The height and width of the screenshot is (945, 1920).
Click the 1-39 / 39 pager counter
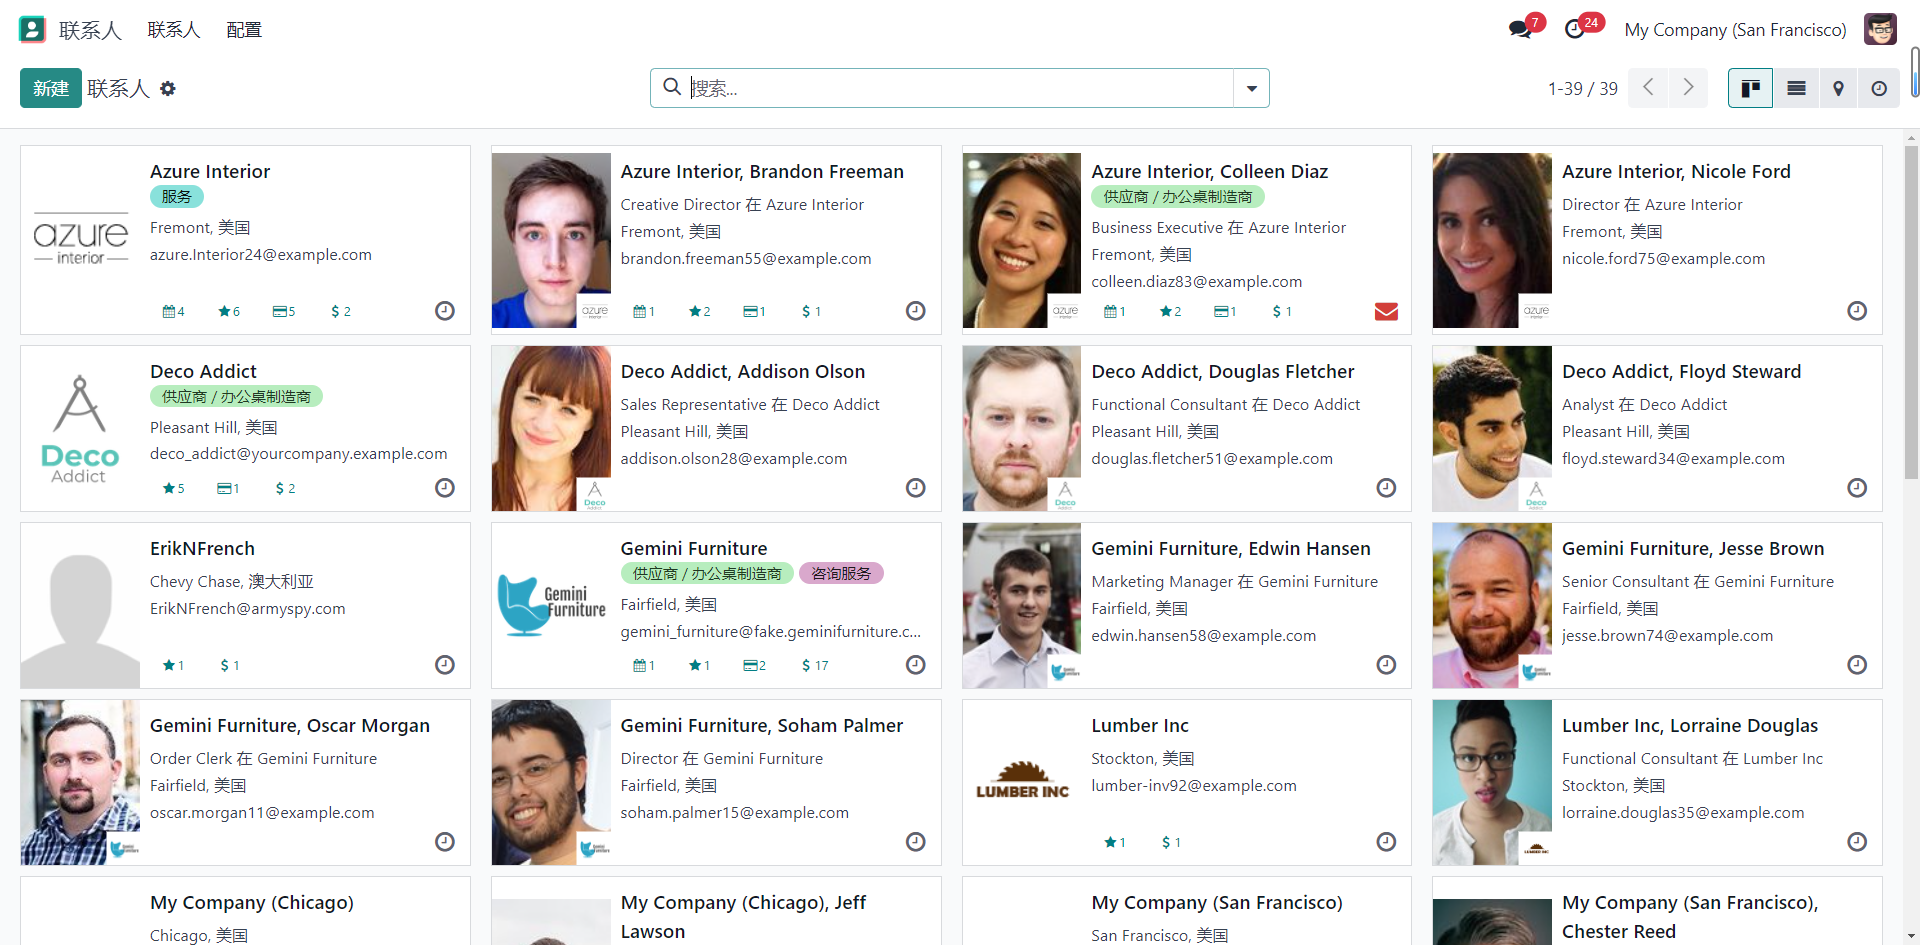tap(1583, 89)
